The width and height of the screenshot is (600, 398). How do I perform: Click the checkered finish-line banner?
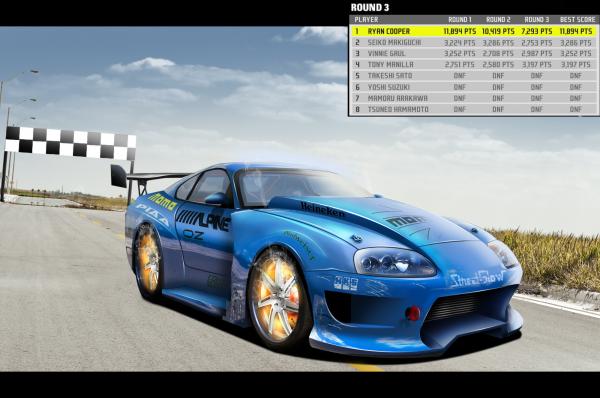pyautogui.click(x=70, y=143)
